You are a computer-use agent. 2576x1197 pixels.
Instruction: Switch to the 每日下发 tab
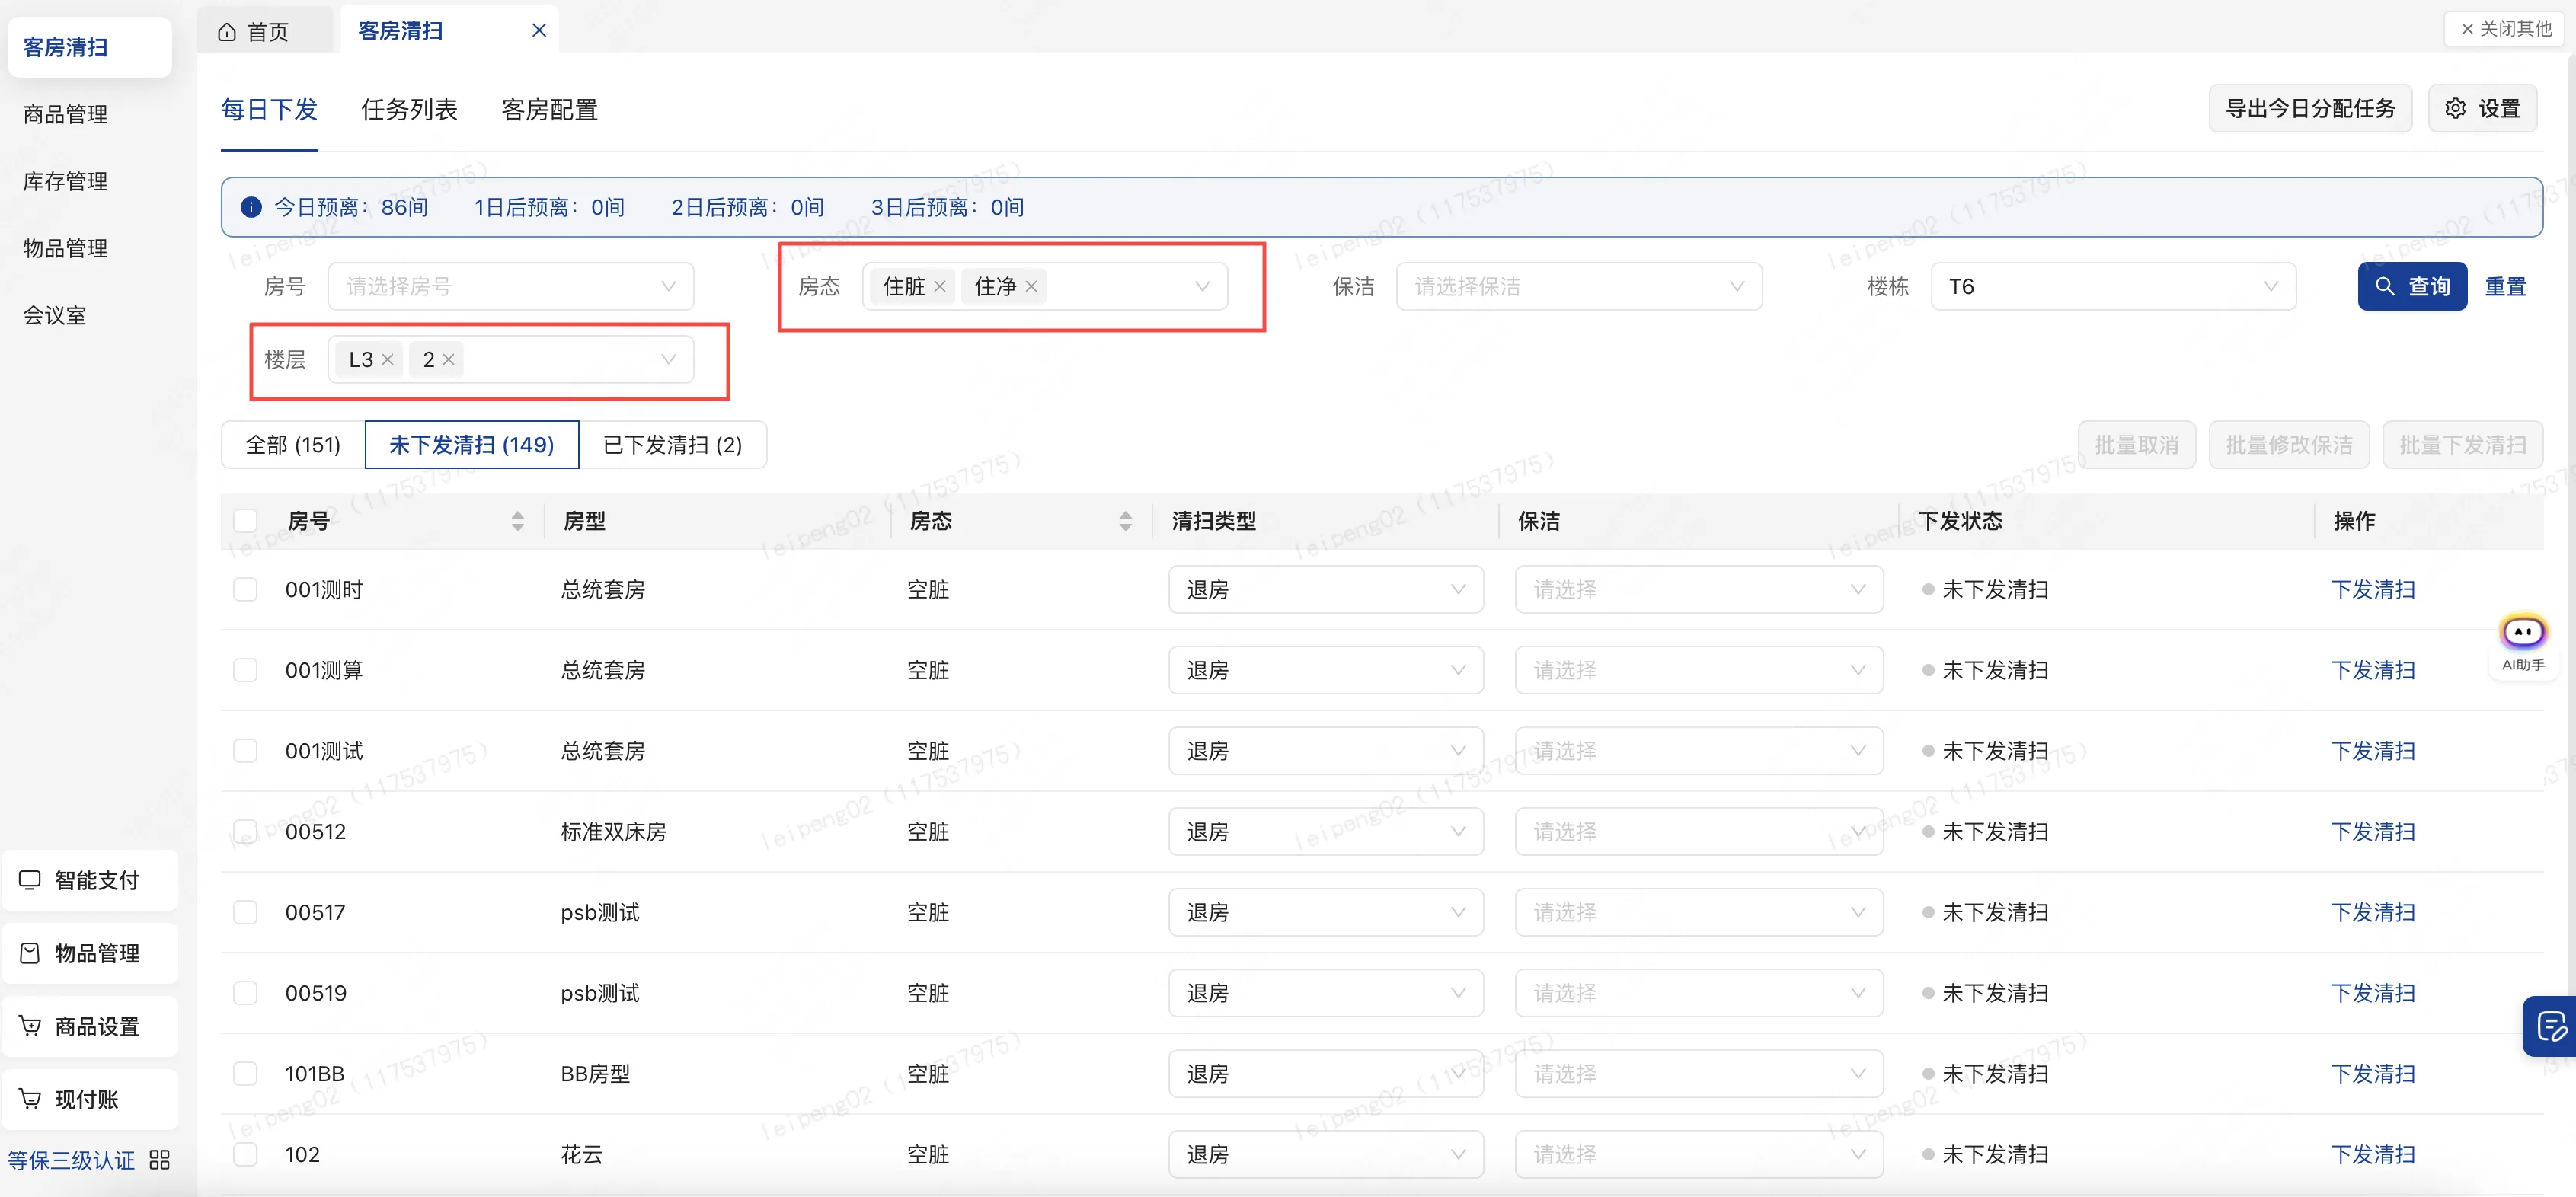269,110
